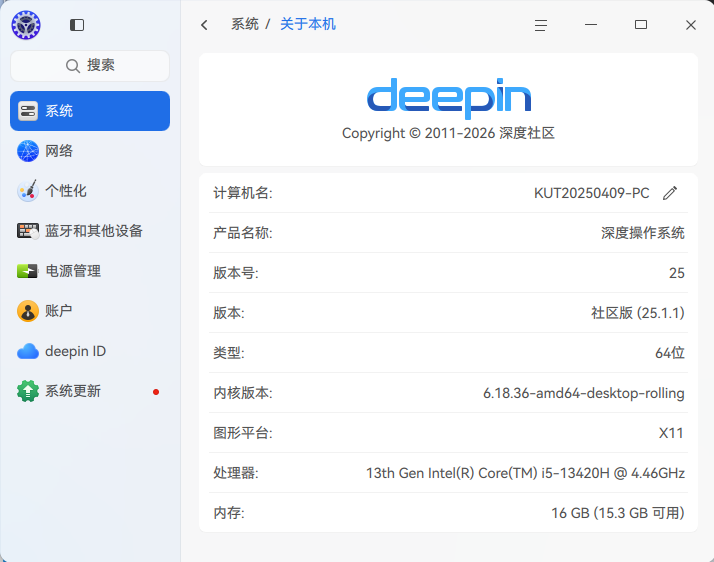Screen dimensions: 714x562
Task: Open 个性化 settings category
Action: [x=90, y=191]
